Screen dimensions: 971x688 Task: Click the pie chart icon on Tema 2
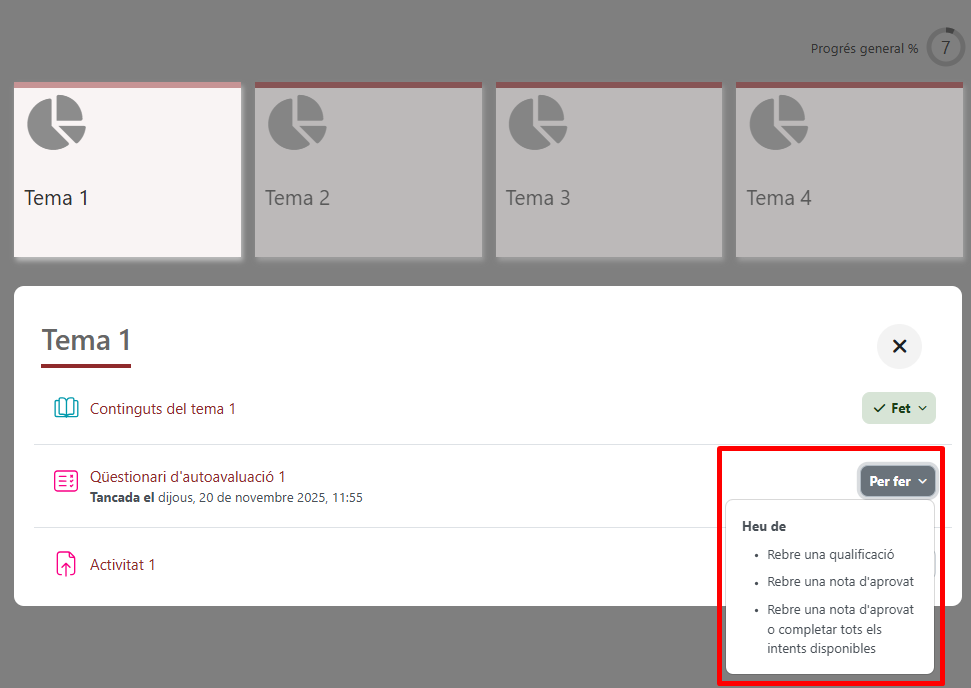[297, 123]
